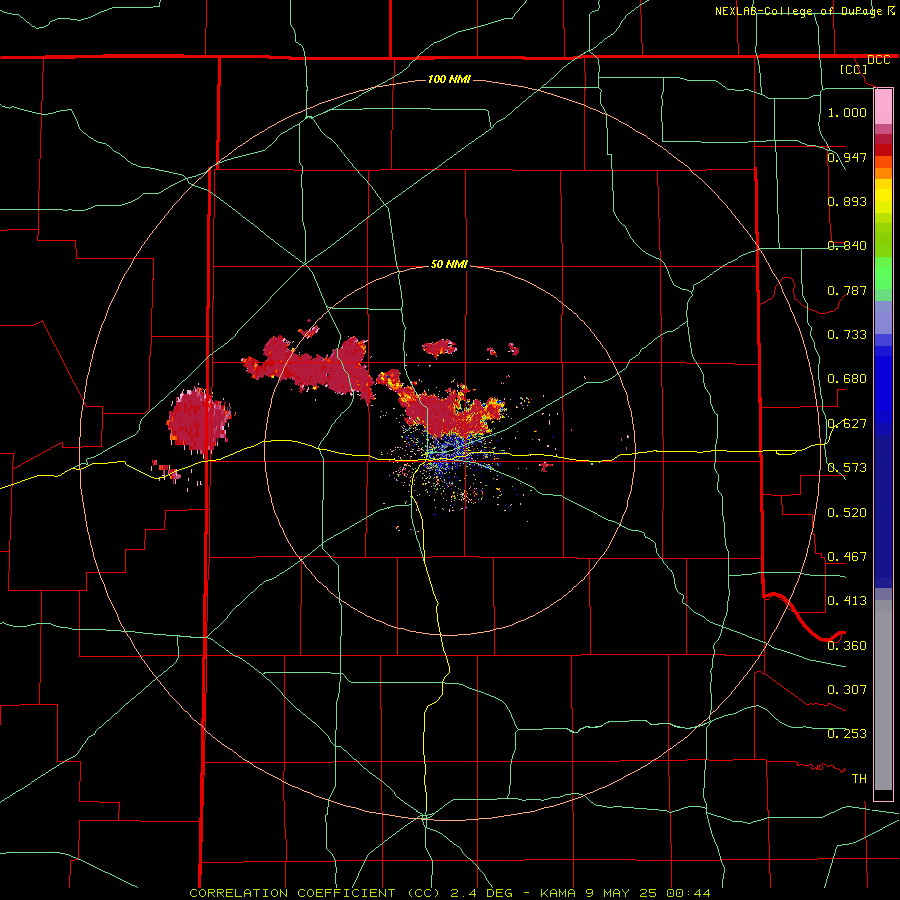The image size is (900, 900).
Task: Pick the 0.307 legend value
Action: (847, 690)
